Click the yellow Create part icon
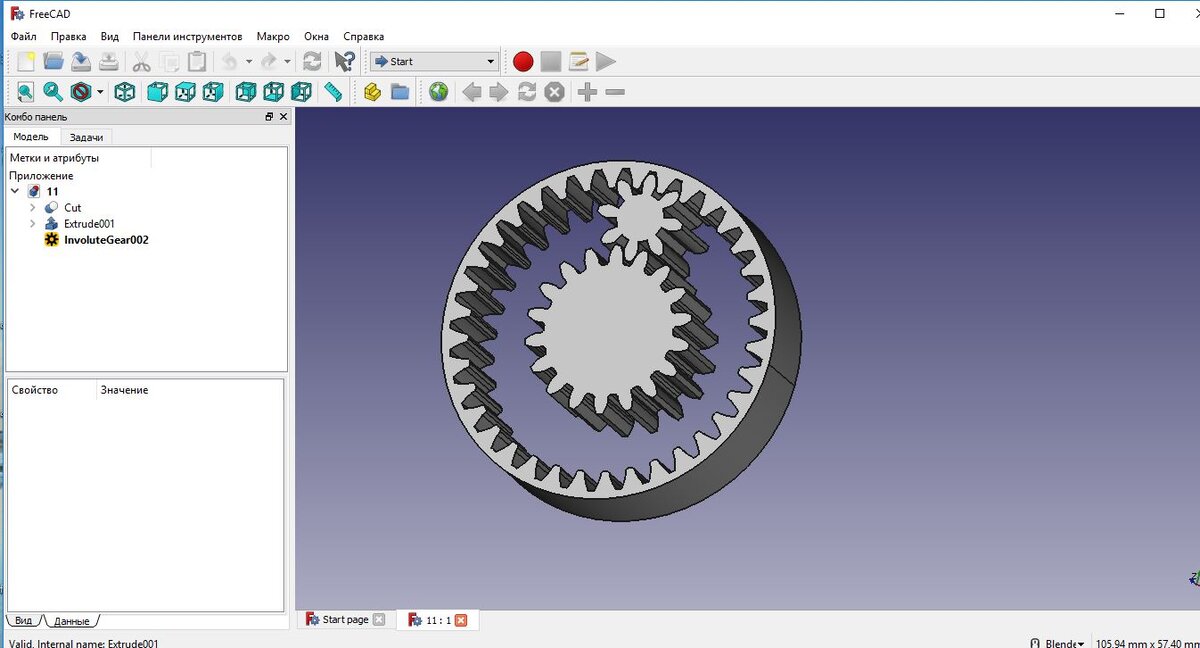Viewport: 1200px width, 648px height. [x=372, y=92]
